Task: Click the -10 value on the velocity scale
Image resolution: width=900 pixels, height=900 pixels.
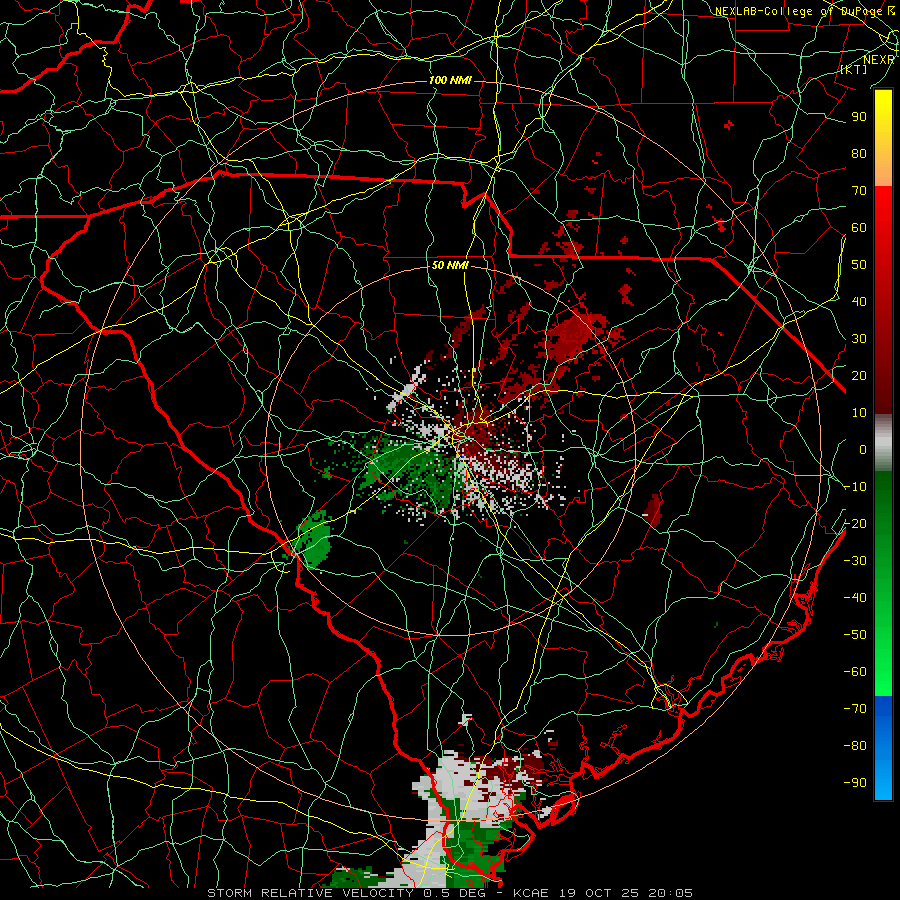Action: pyautogui.click(x=855, y=487)
